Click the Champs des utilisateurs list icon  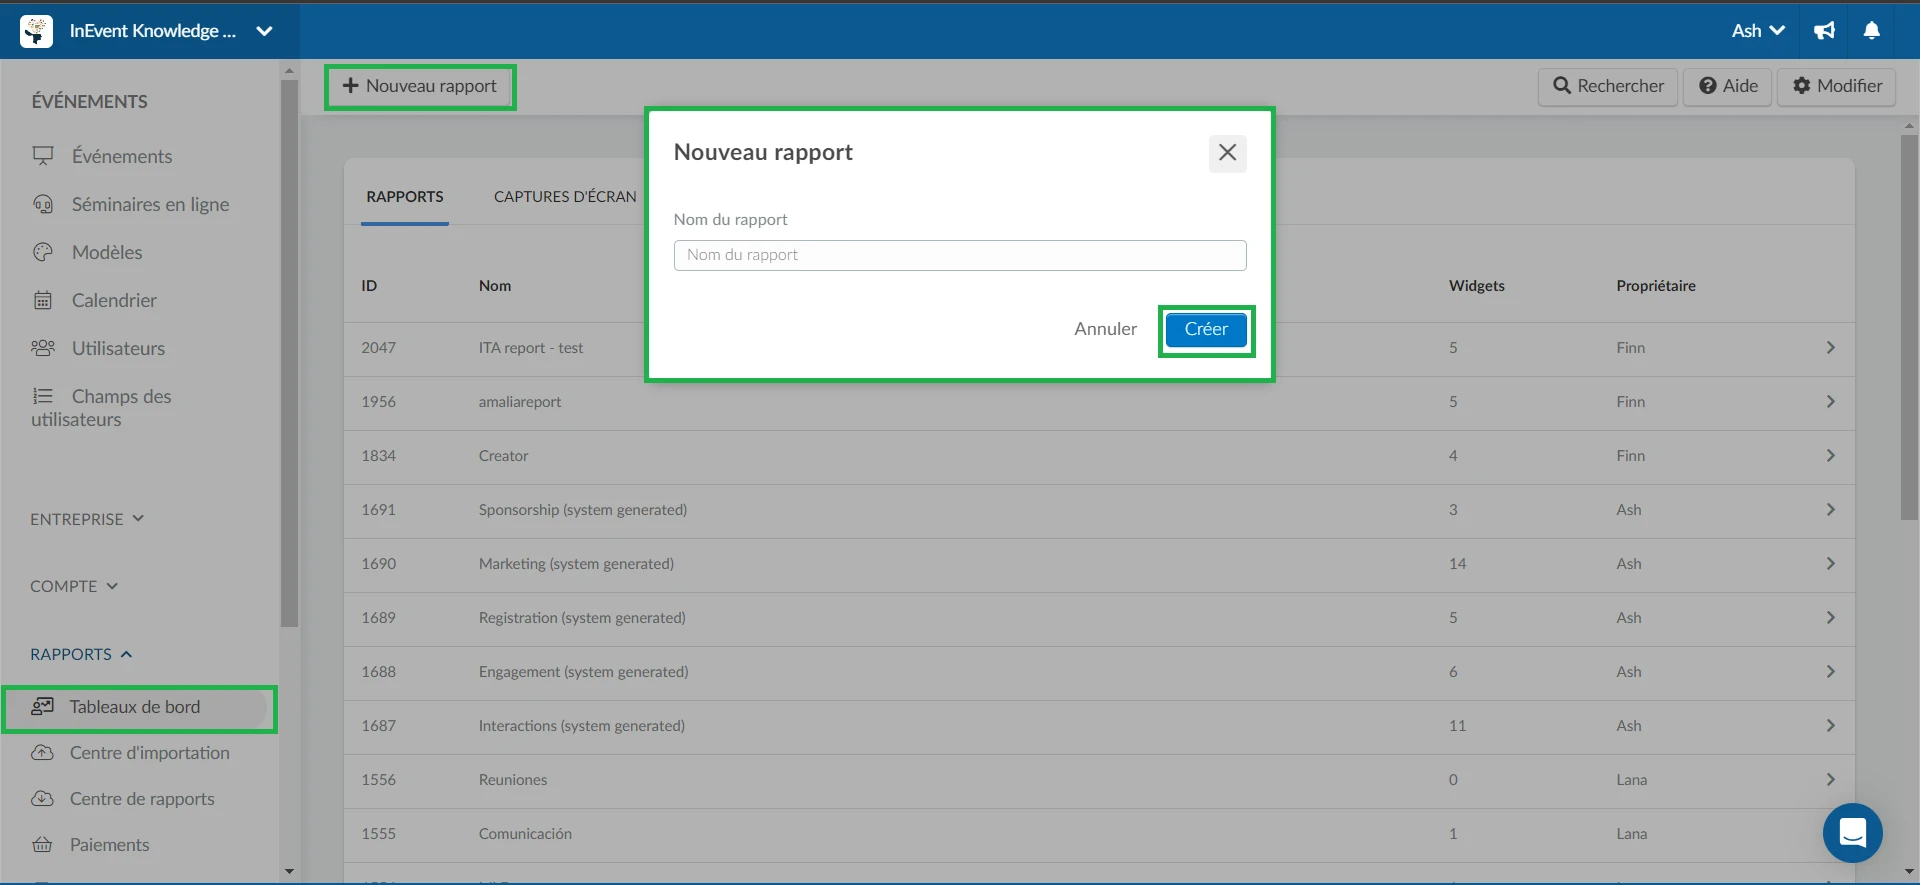[x=43, y=396]
